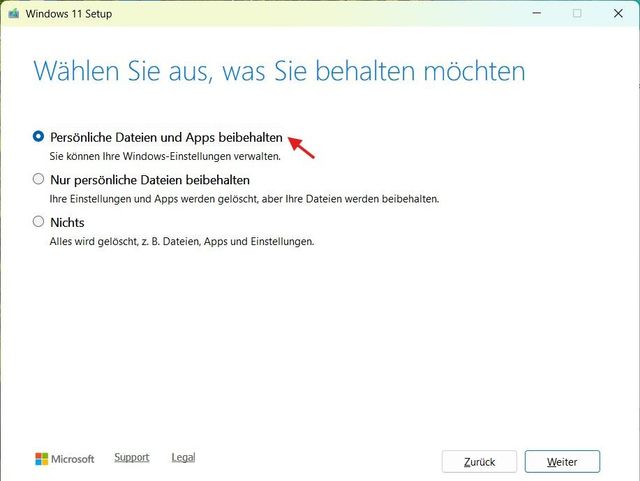This screenshot has height=481, width=640.
Task: Select 'Persönliche Dateien und Apps beibehalten' radio button
Action: click(x=38, y=136)
